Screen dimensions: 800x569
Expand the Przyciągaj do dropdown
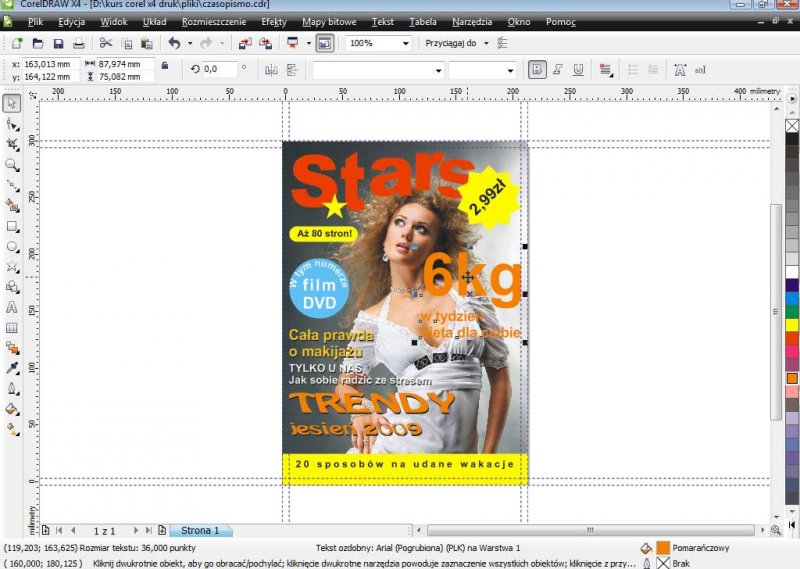coord(486,44)
